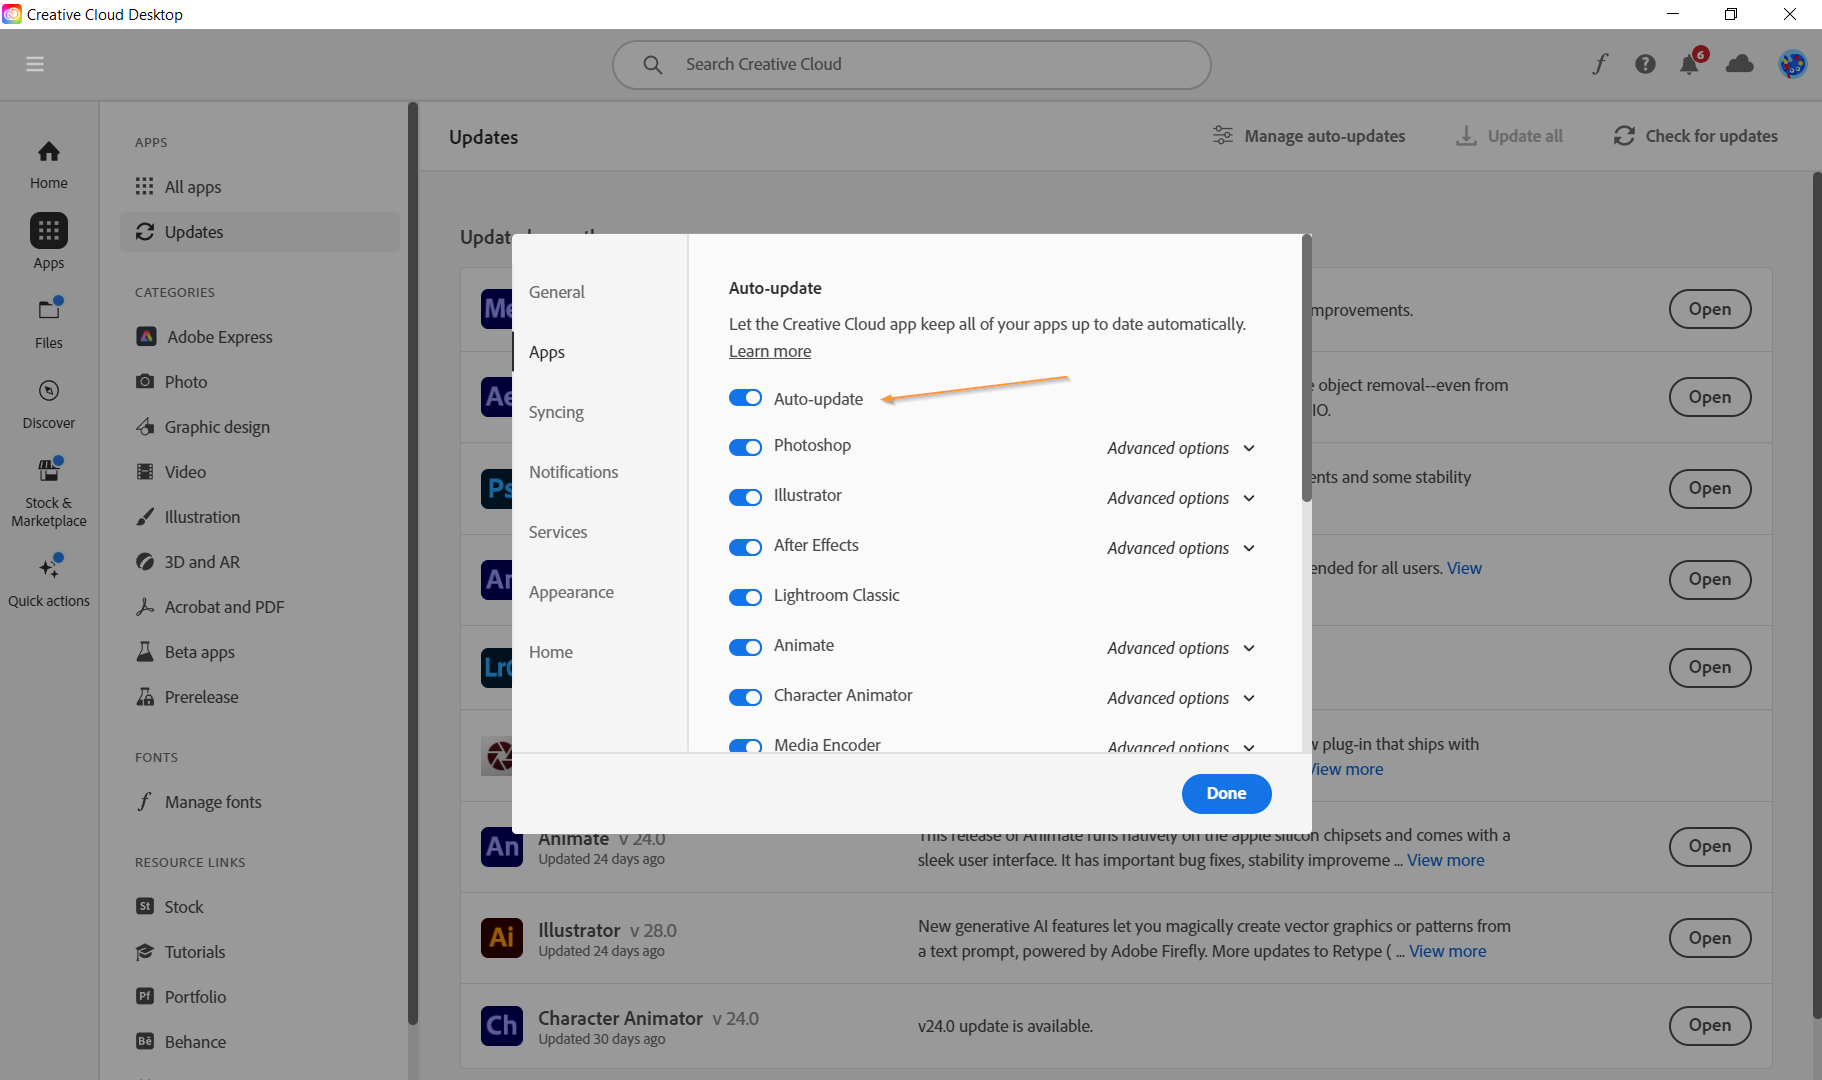Click the Search Creative Cloud field

[912, 64]
